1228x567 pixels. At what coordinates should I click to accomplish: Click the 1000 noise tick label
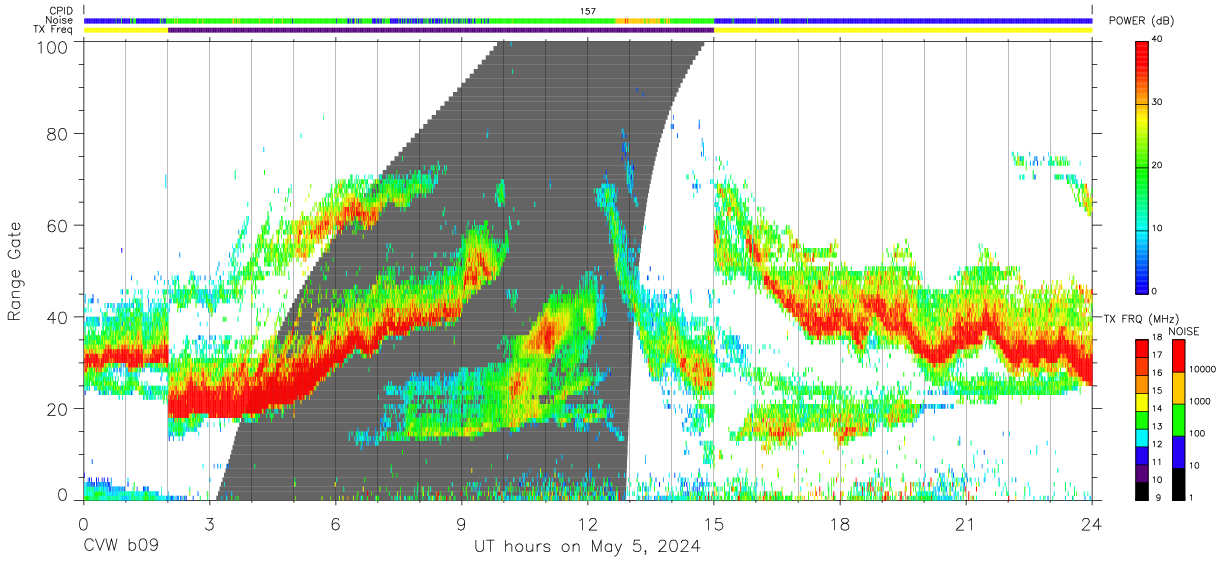(x=1201, y=401)
